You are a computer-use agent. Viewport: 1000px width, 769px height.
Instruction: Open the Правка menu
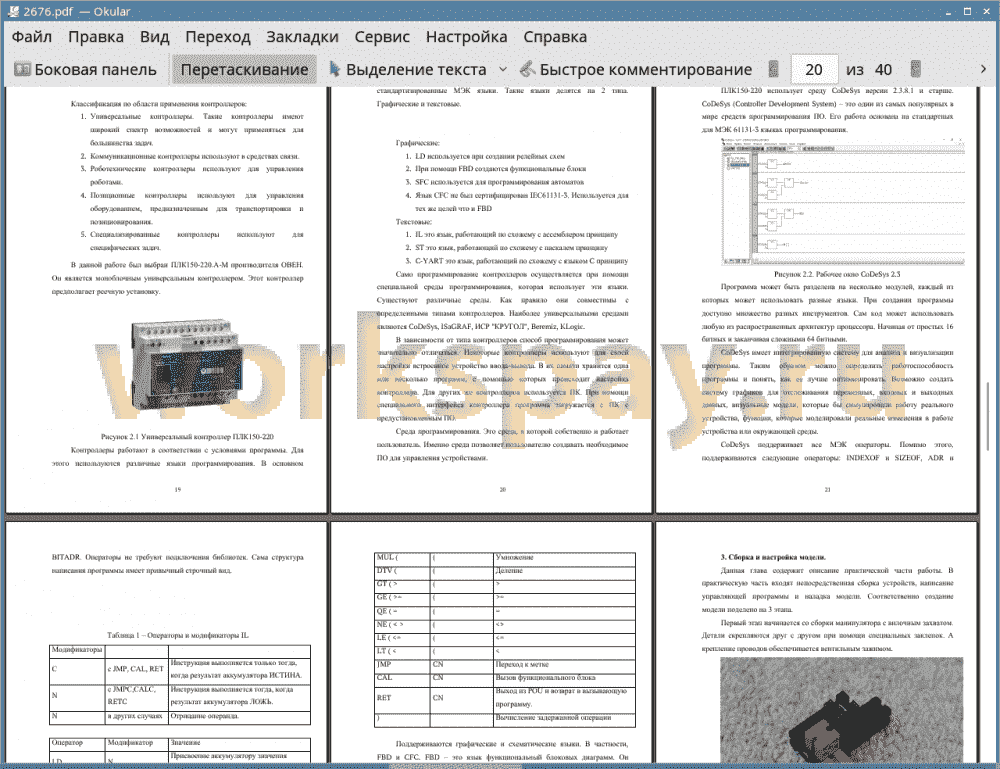(x=96, y=37)
